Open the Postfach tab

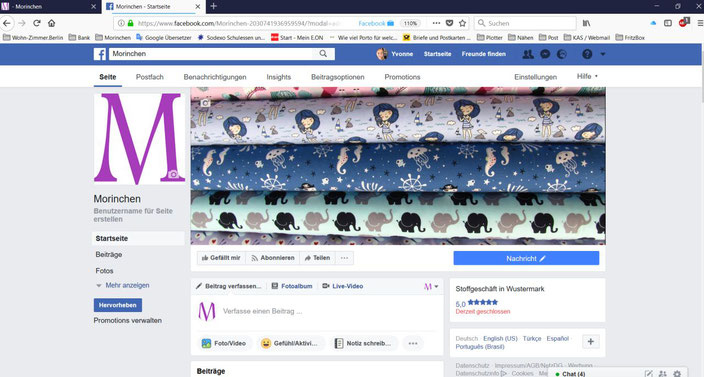tap(150, 77)
